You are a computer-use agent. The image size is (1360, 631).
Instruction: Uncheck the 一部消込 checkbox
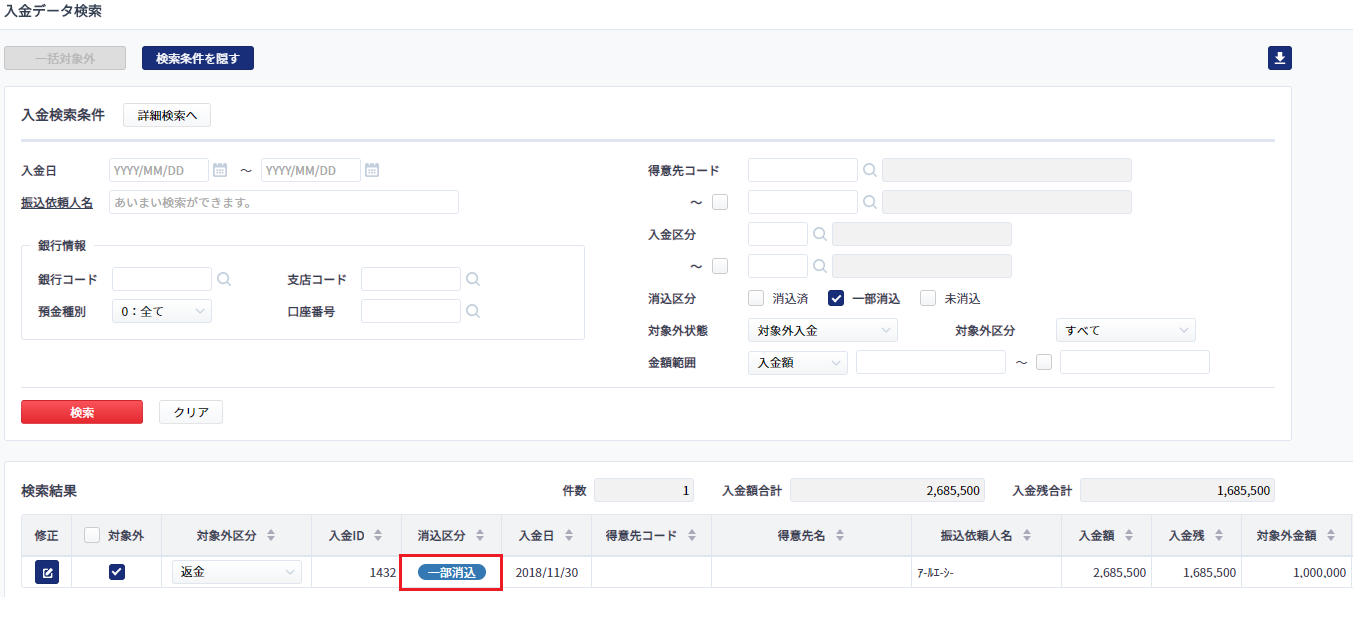click(x=837, y=298)
